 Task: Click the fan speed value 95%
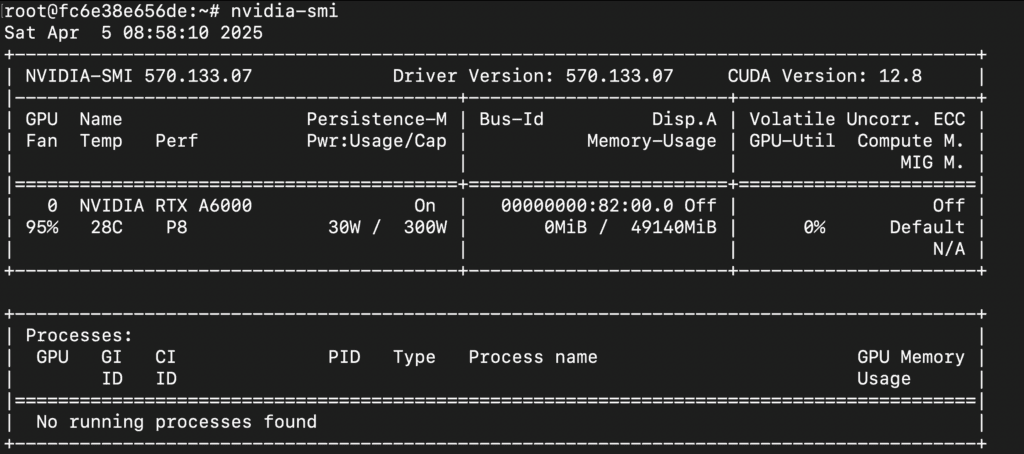coord(42,227)
